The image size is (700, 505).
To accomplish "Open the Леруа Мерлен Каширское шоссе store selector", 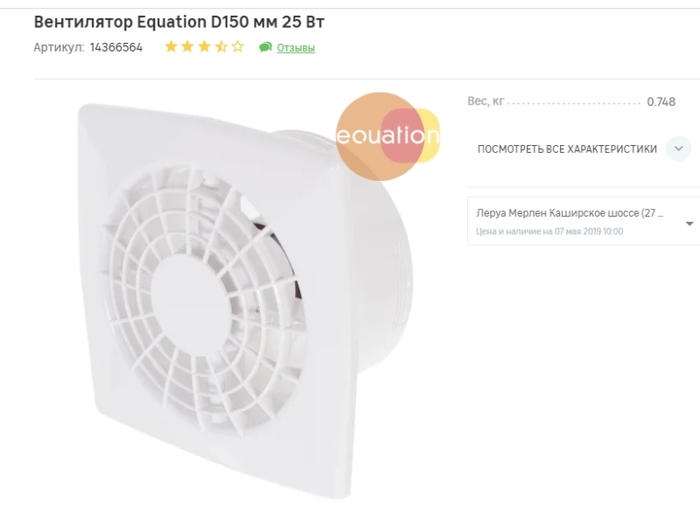I will coord(570,214).
